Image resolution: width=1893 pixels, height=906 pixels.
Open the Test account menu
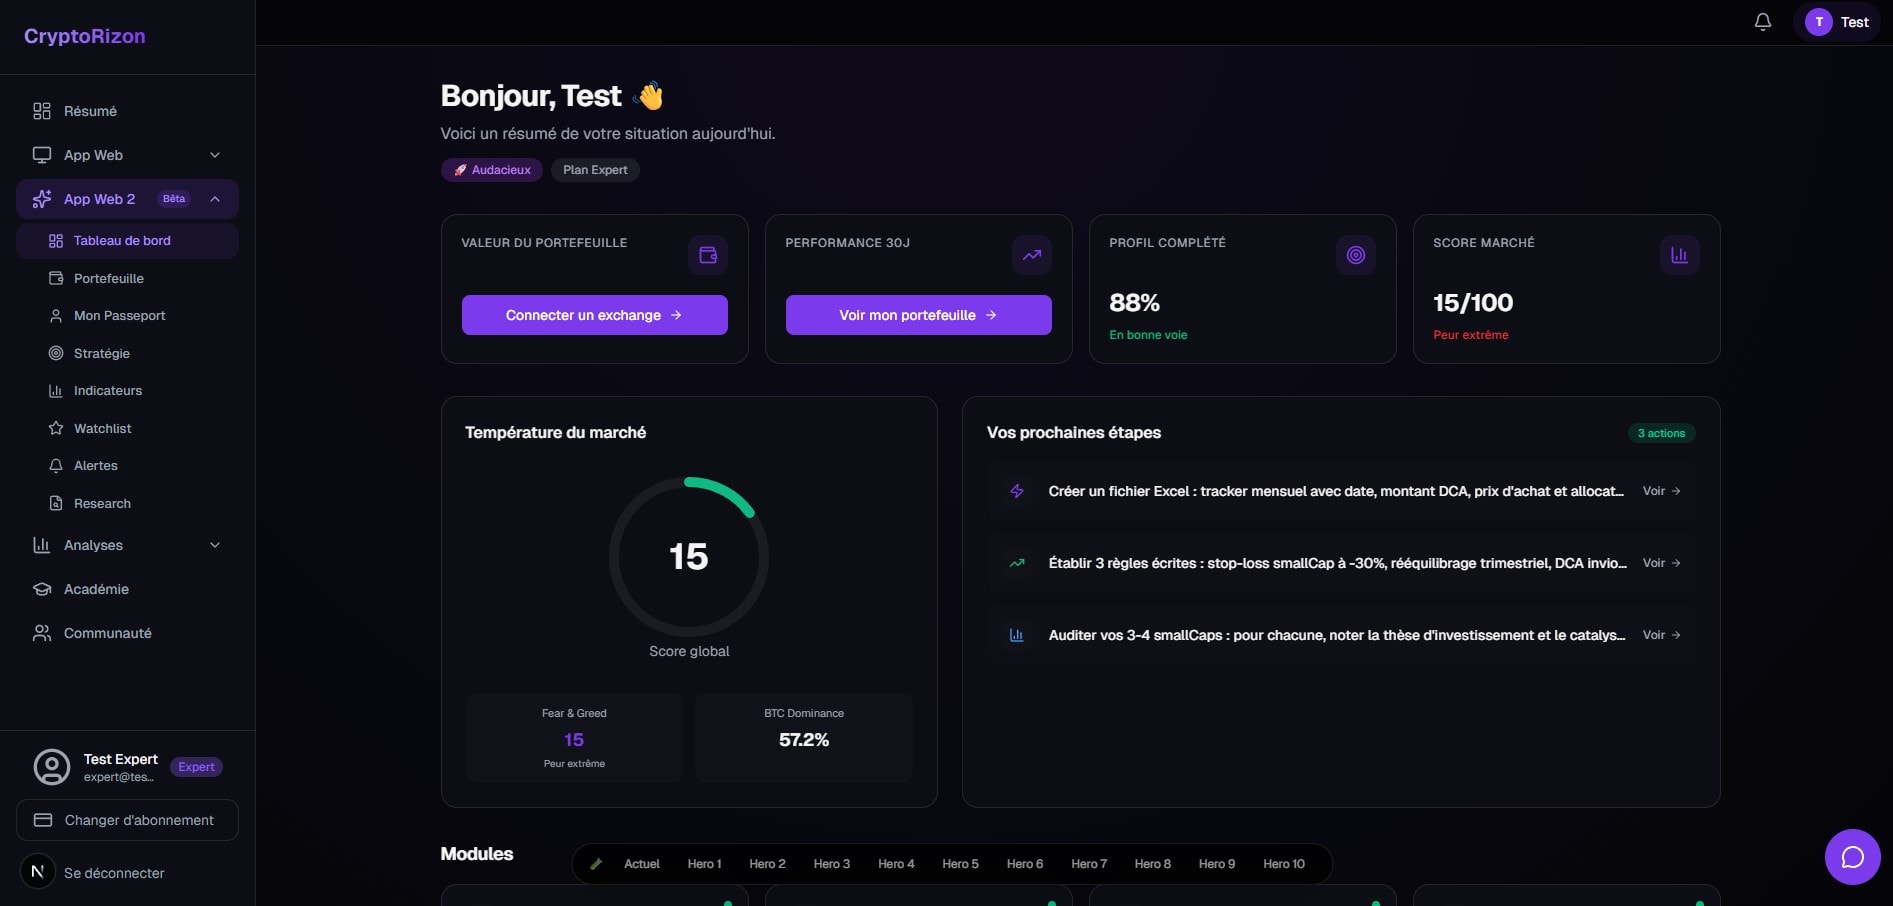coord(1836,21)
